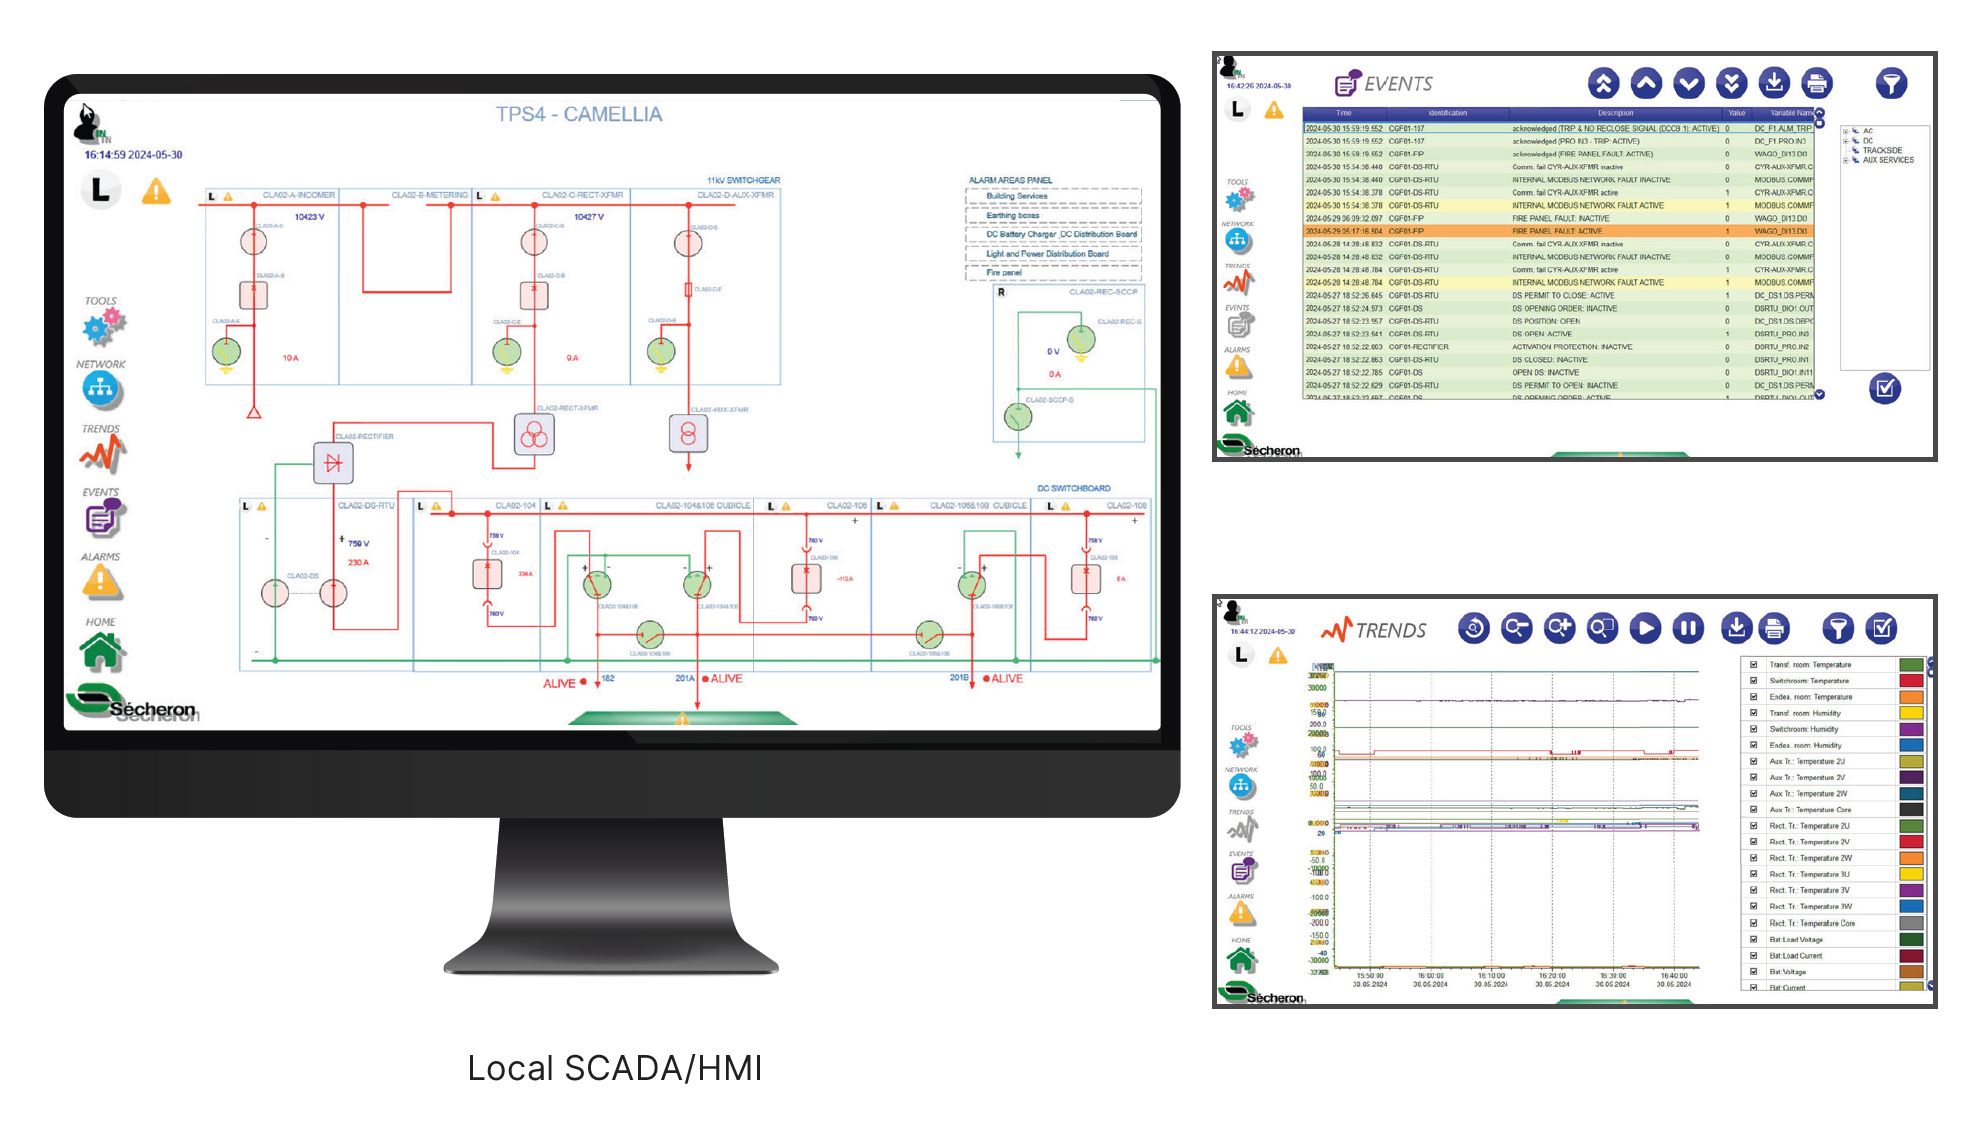Viewport: 1977px width, 1122px height.
Task: Expand the AC node in the Events tree
Action: point(1846,131)
